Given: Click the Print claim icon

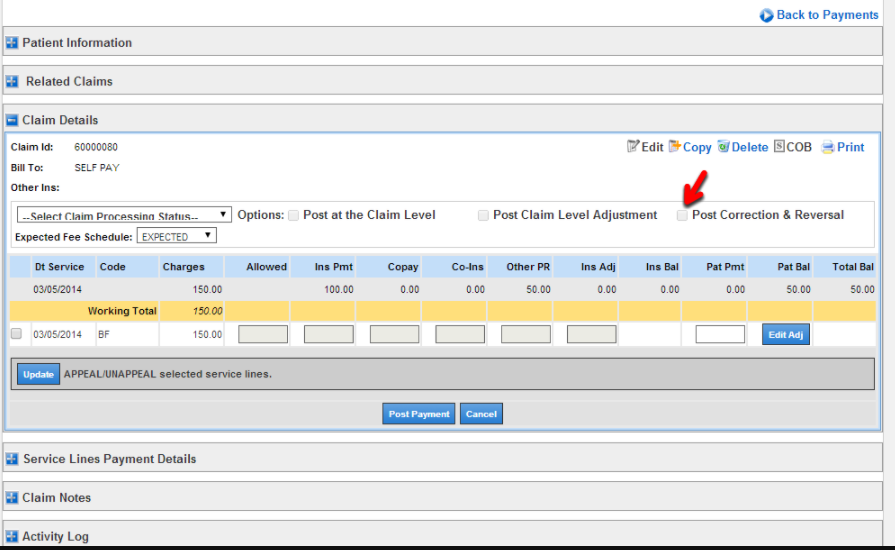Looking at the screenshot, I should click(828, 147).
